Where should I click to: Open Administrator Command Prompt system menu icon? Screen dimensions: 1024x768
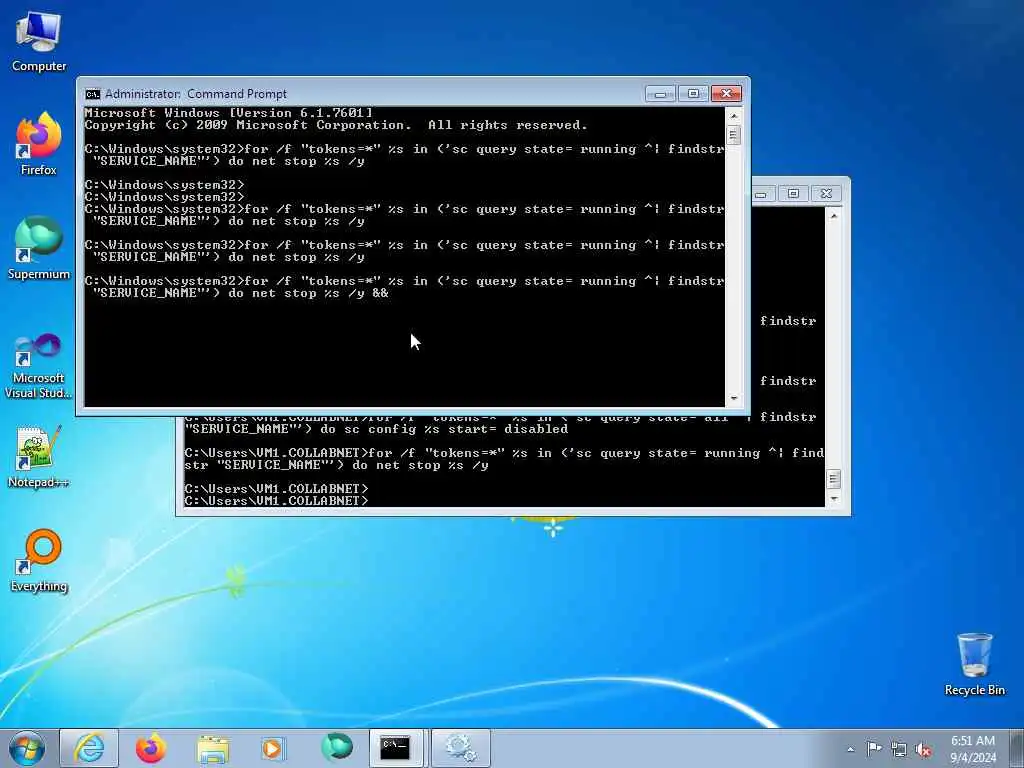tap(93, 94)
